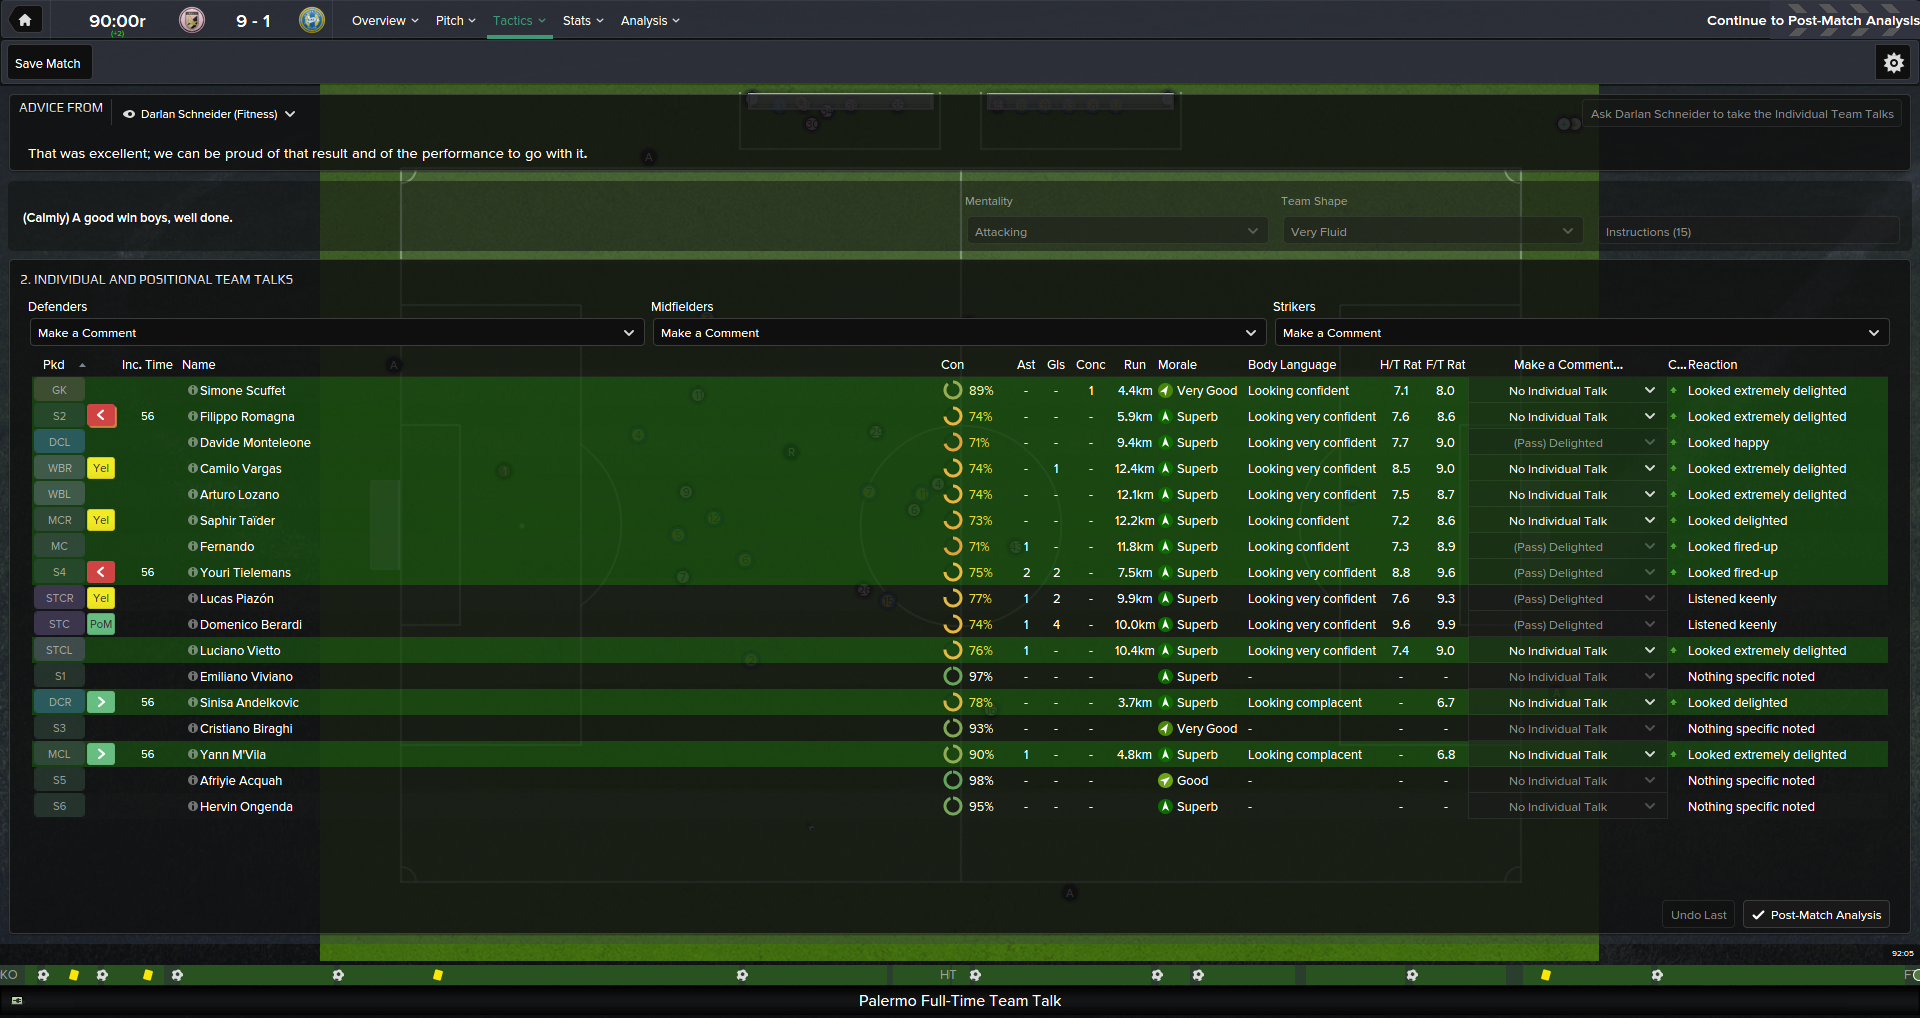1920x1018 pixels.
Task: Sort by F/T Rat column header
Action: (x=1445, y=364)
